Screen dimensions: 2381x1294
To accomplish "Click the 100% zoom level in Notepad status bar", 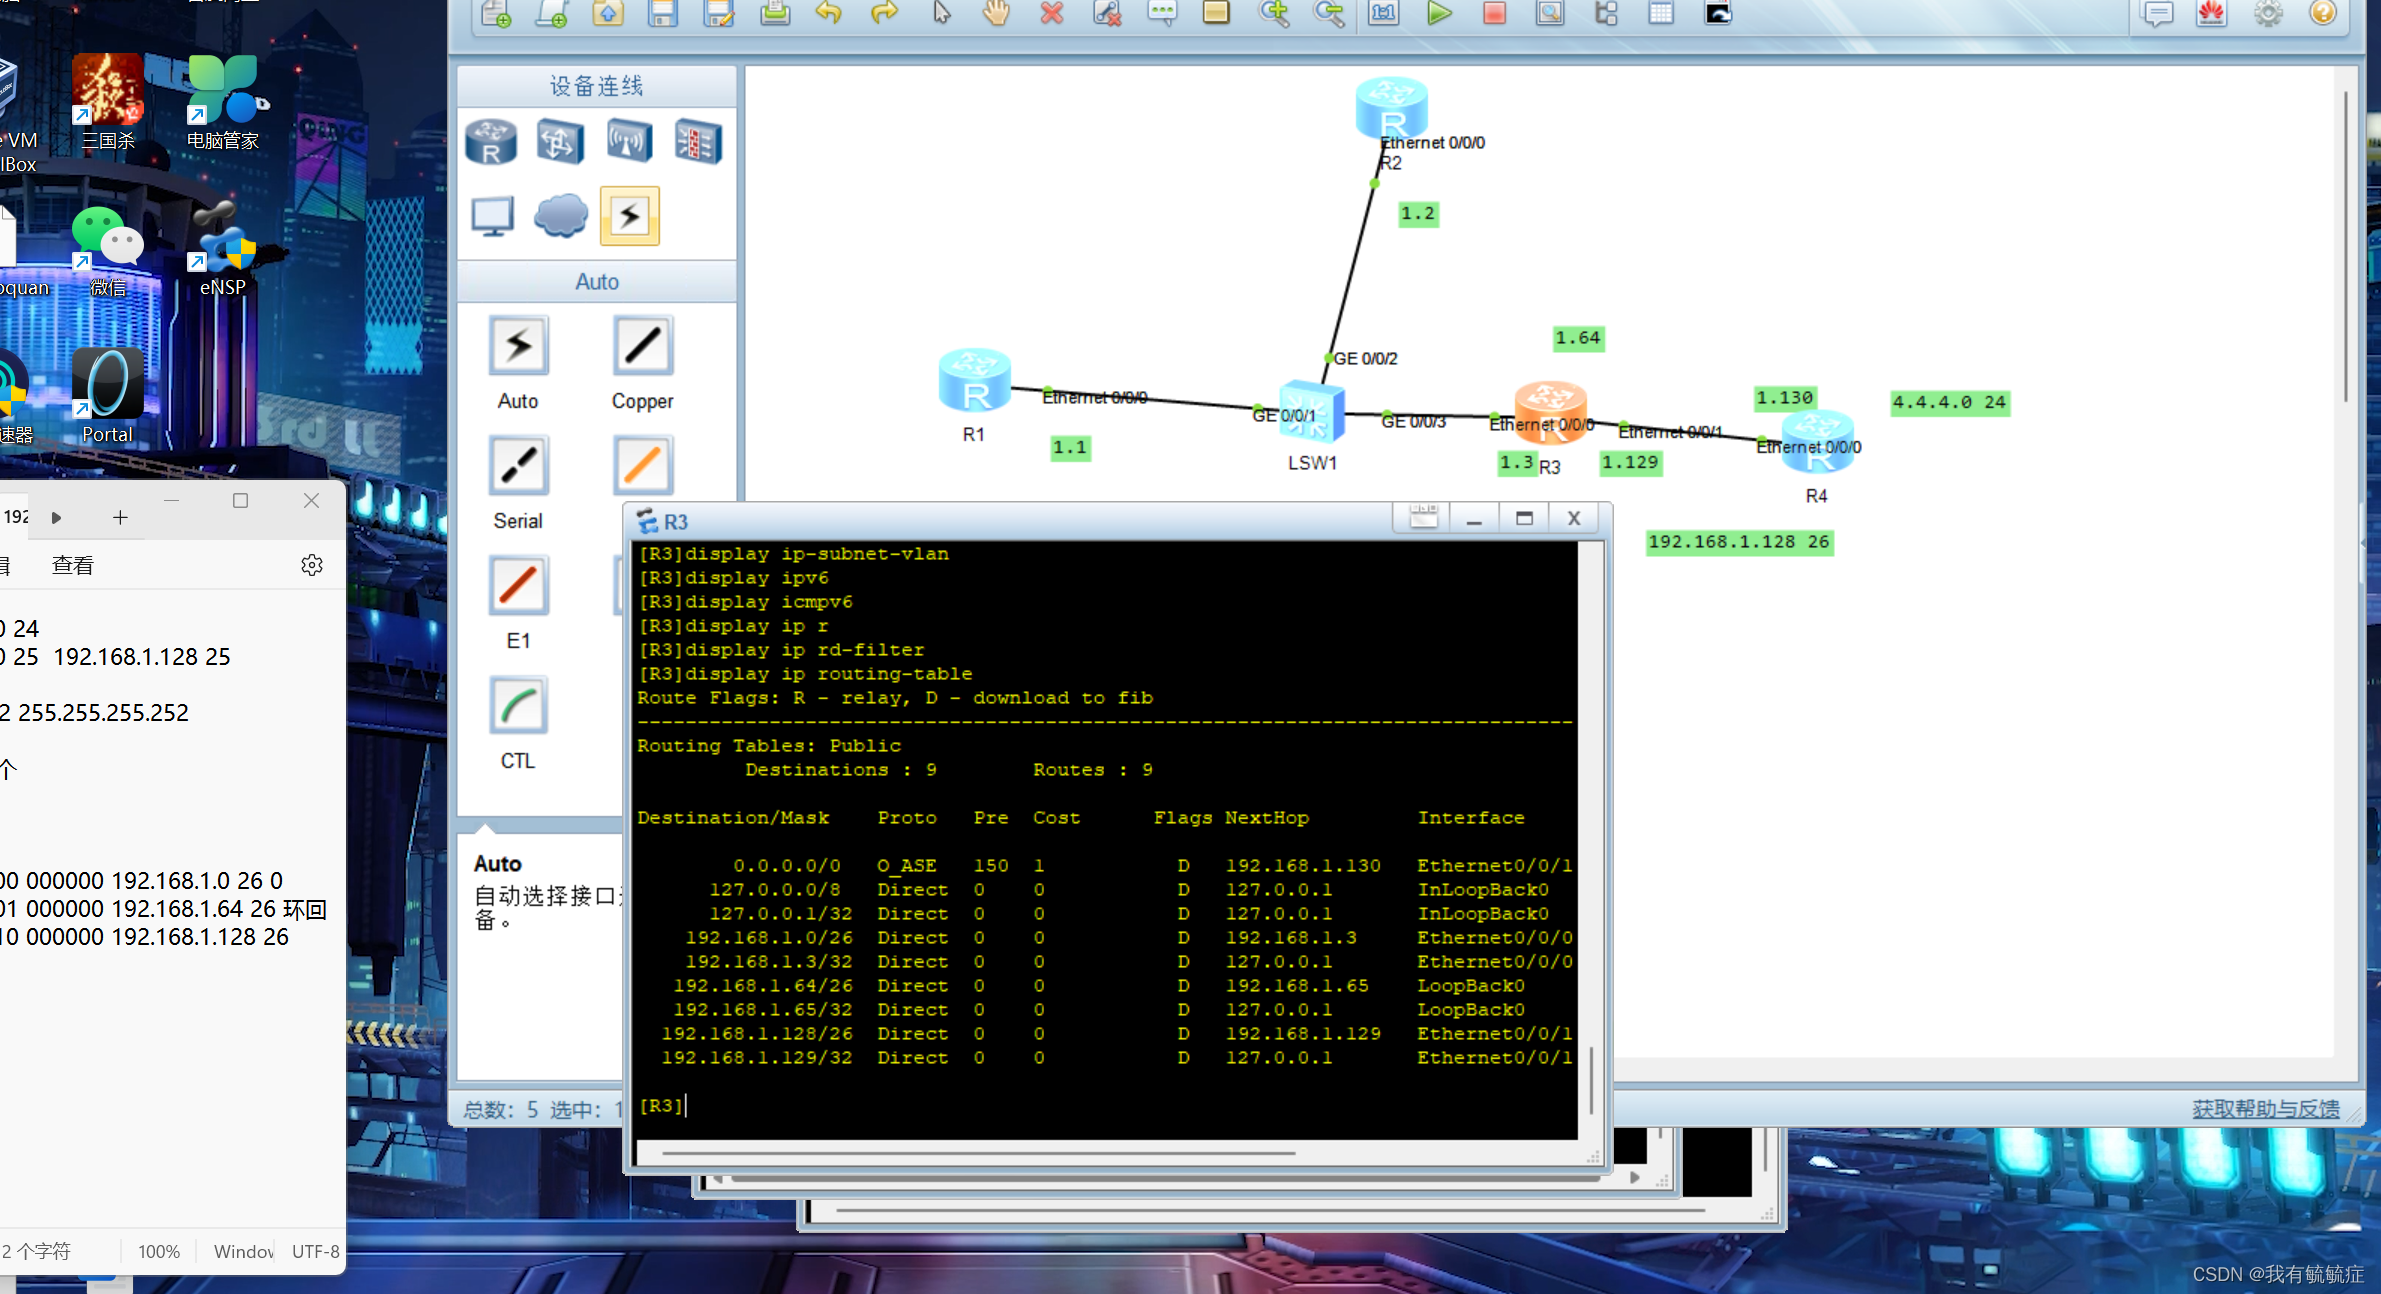I will point(159,1251).
